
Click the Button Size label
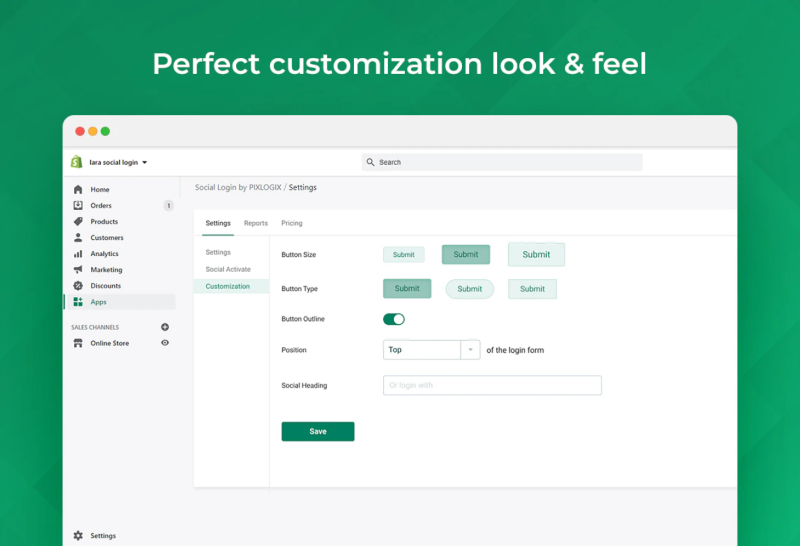coord(298,254)
